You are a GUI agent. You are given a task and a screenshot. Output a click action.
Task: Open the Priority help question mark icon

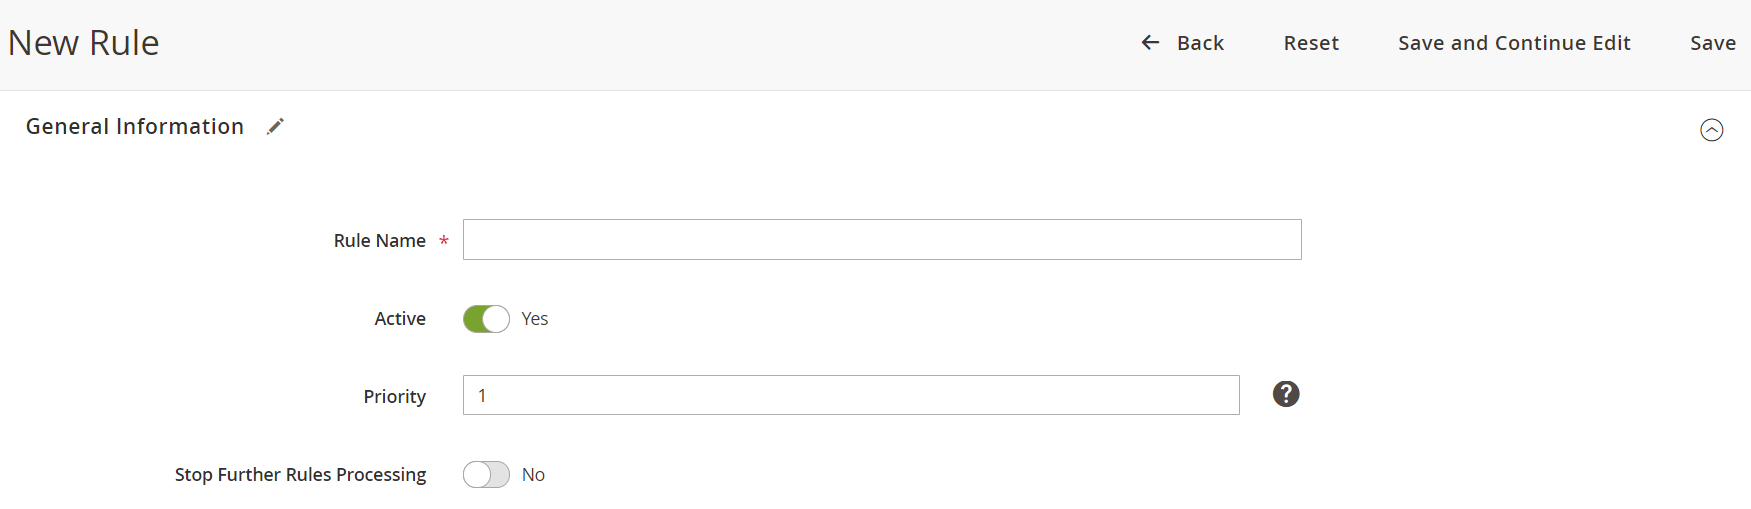(x=1286, y=394)
